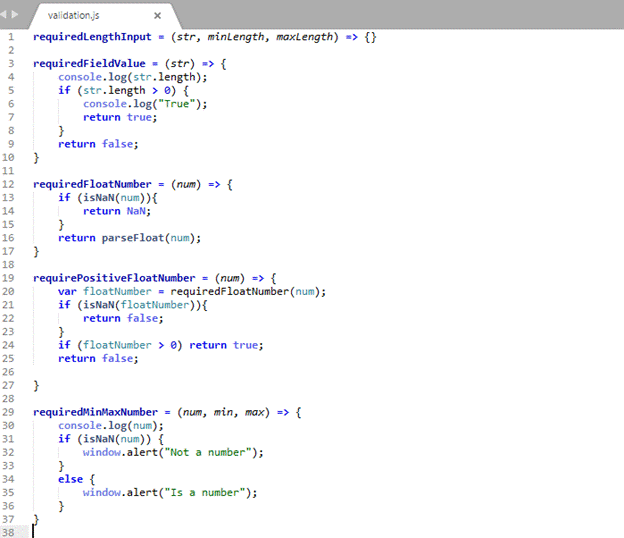The width and height of the screenshot is (624, 538).
Task: Click line number 38 in gutter
Action: [x=8, y=532]
